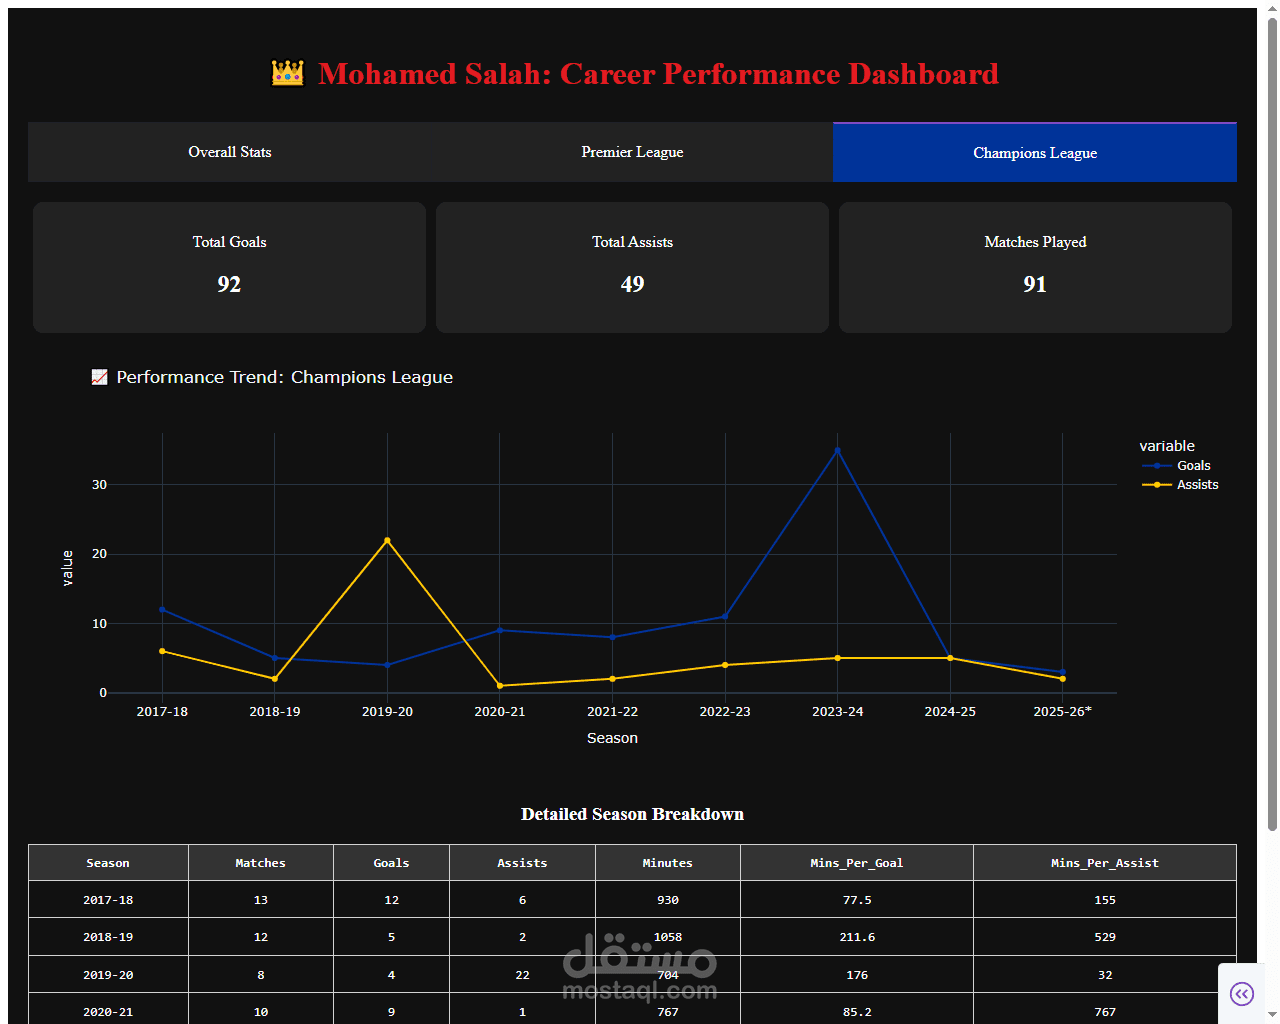Click the 529 Mins_Per_Assist cell
Screen dimensions: 1280x1024
(1105, 937)
